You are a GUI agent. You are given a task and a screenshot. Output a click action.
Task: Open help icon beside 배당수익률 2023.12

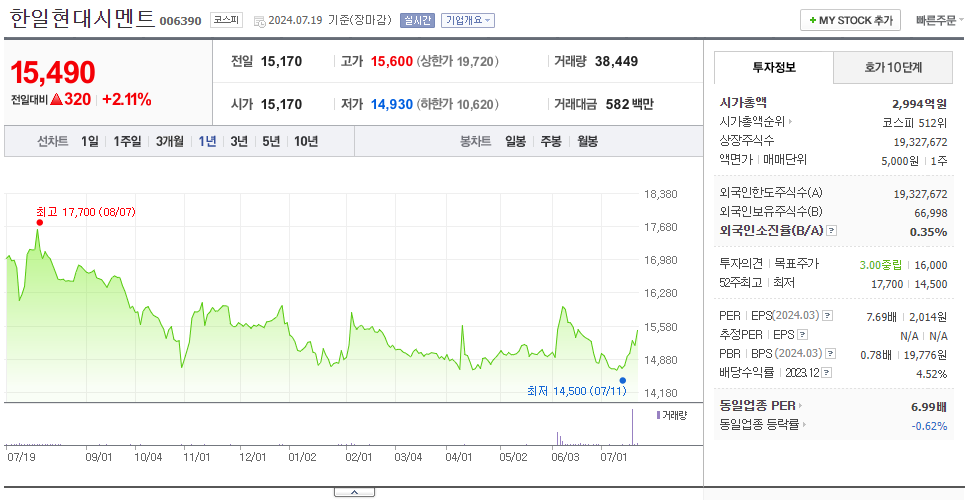click(x=827, y=373)
